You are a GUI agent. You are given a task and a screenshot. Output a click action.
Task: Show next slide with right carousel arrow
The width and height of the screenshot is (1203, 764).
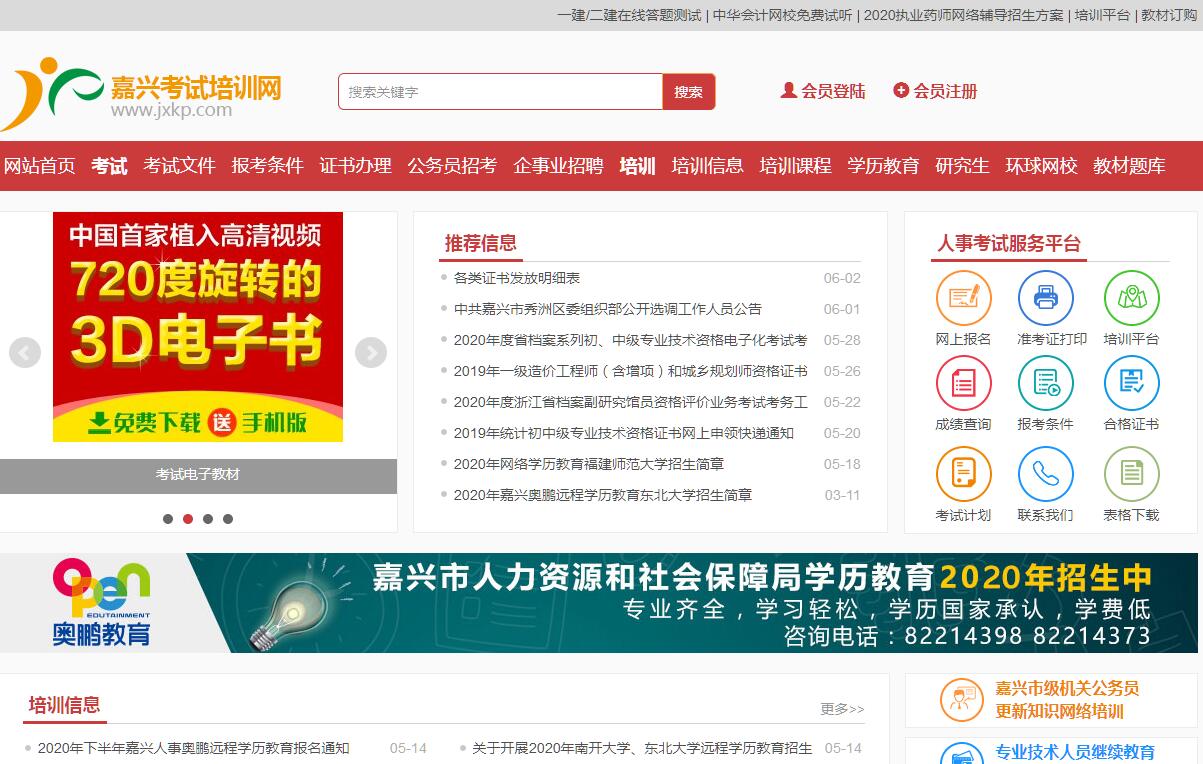tap(371, 353)
